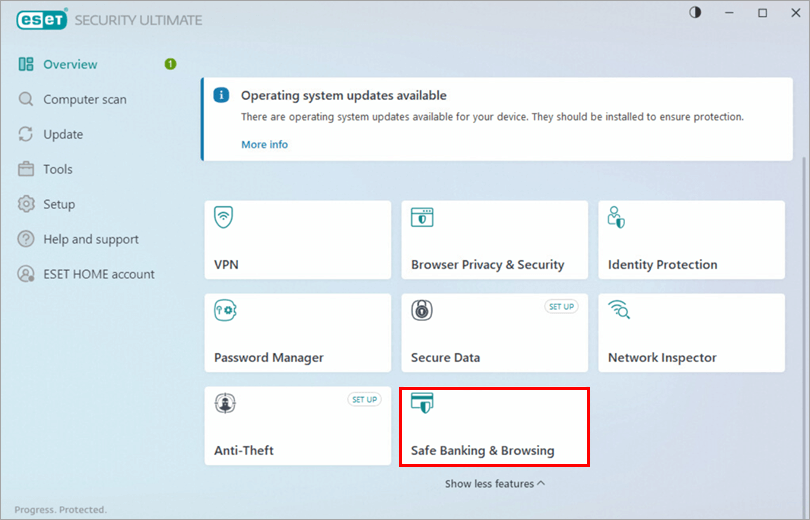Follow the More info link
The image size is (810, 520).
264,144
